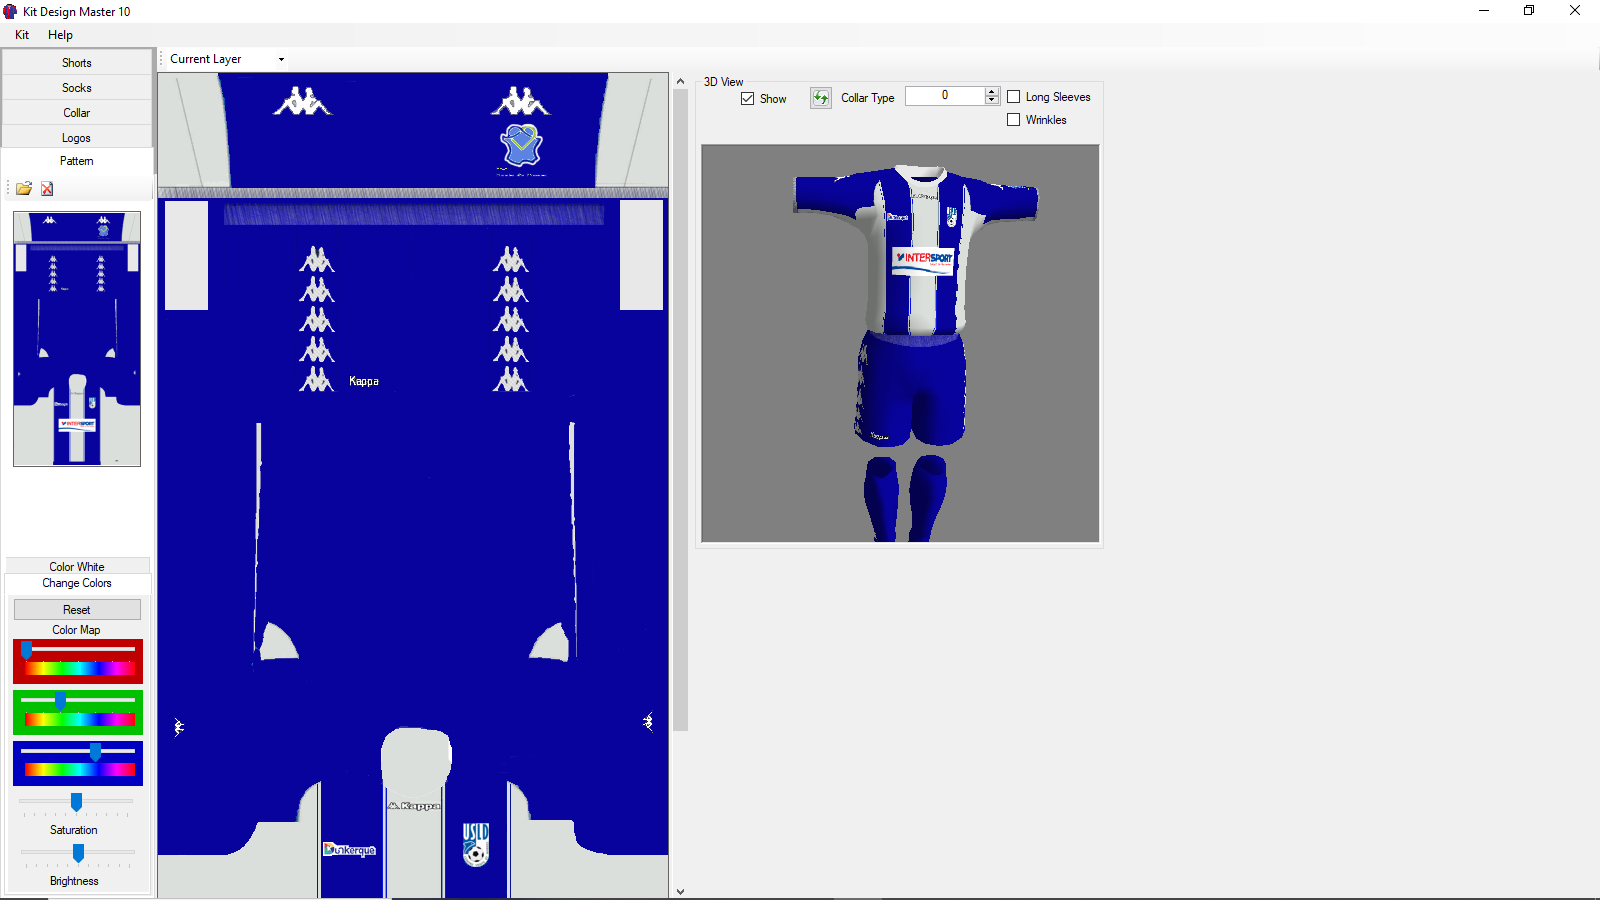Click the USLD crest on the texture
The image size is (1600, 900).
476,844
